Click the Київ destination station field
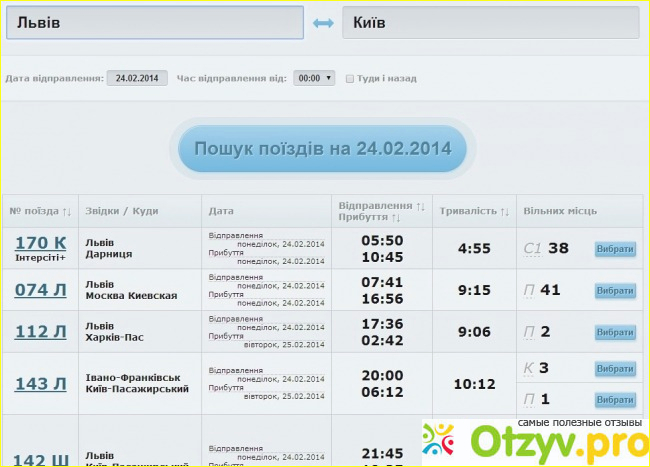The height and width of the screenshot is (467, 650). coord(490,23)
